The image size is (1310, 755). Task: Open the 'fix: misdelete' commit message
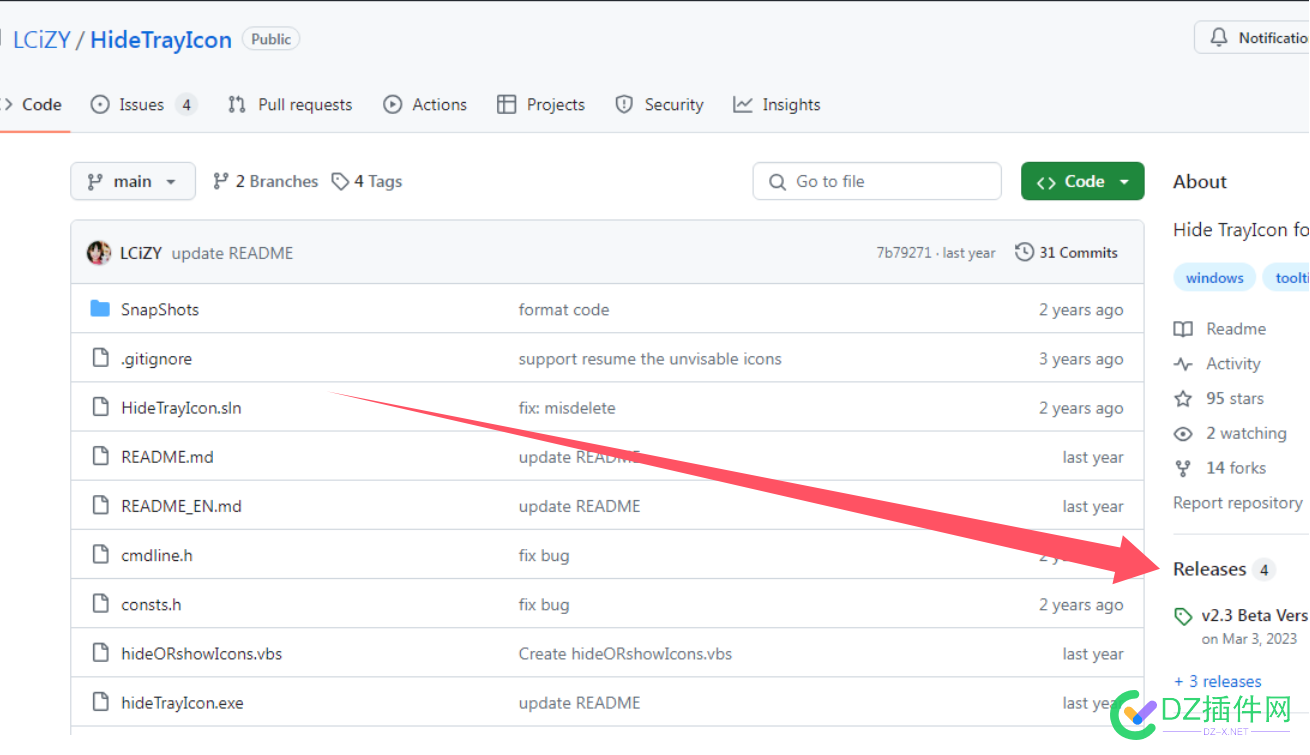(x=567, y=407)
